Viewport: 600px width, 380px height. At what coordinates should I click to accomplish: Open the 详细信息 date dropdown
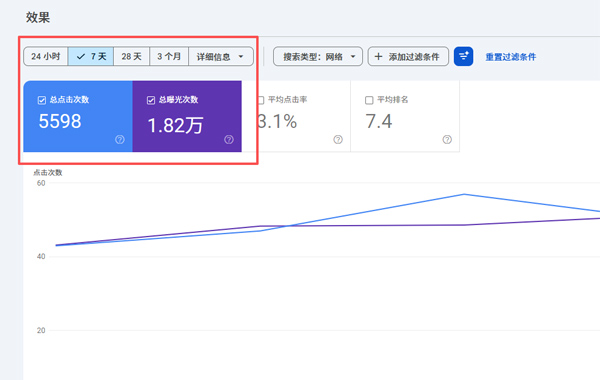[x=221, y=57]
